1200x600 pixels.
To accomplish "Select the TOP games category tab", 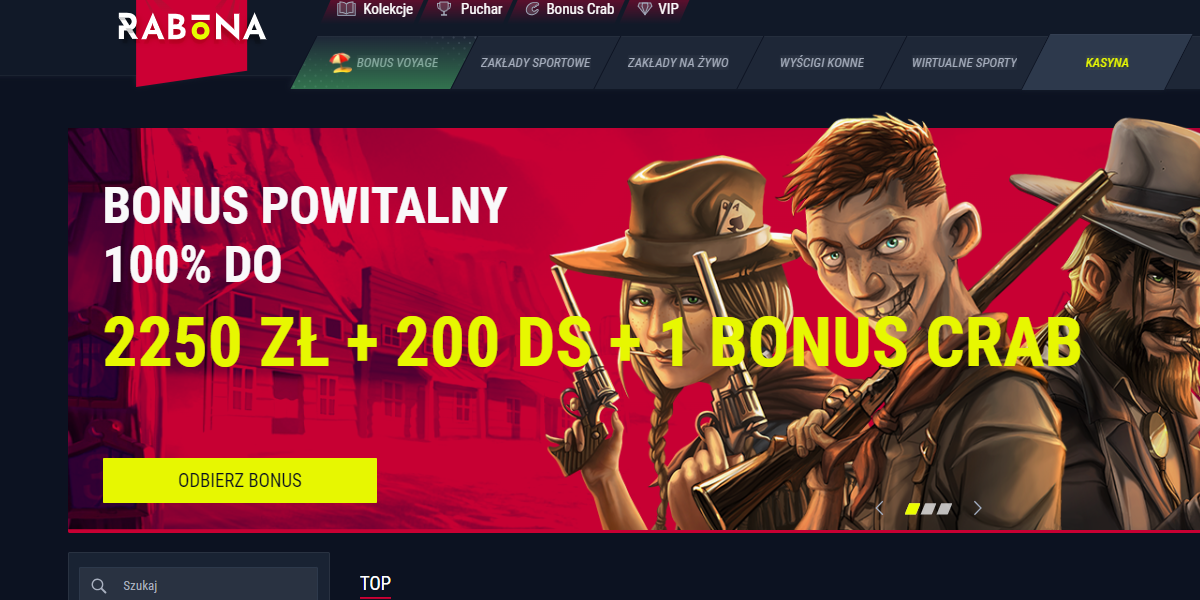I will point(375,583).
